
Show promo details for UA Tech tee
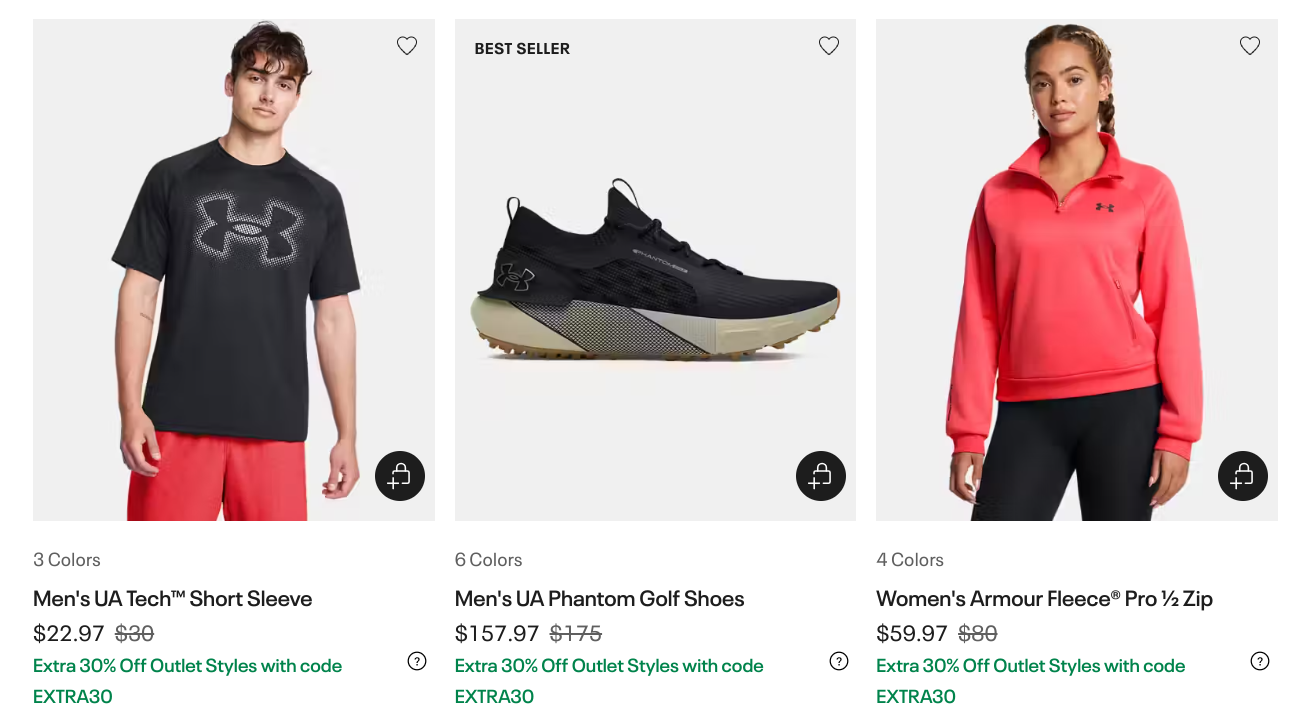coord(417,661)
